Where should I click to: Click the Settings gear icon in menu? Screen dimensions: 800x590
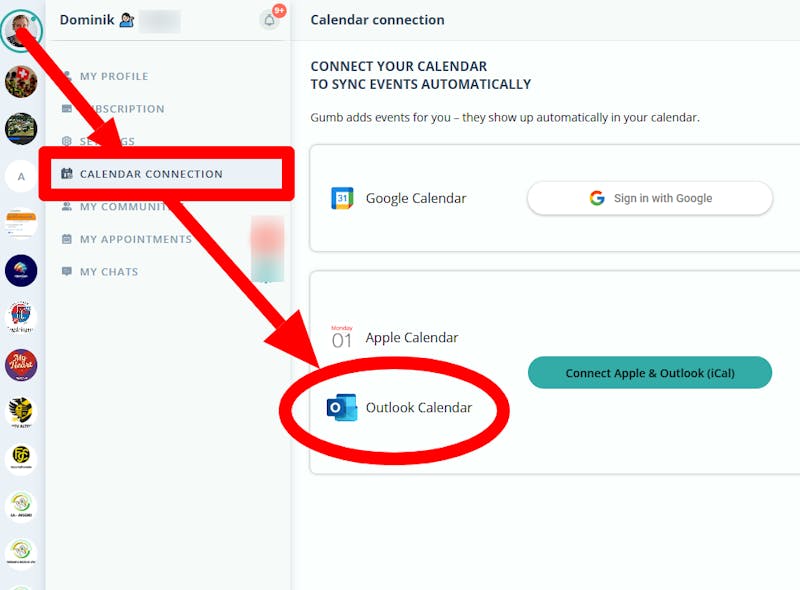pos(67,141)
